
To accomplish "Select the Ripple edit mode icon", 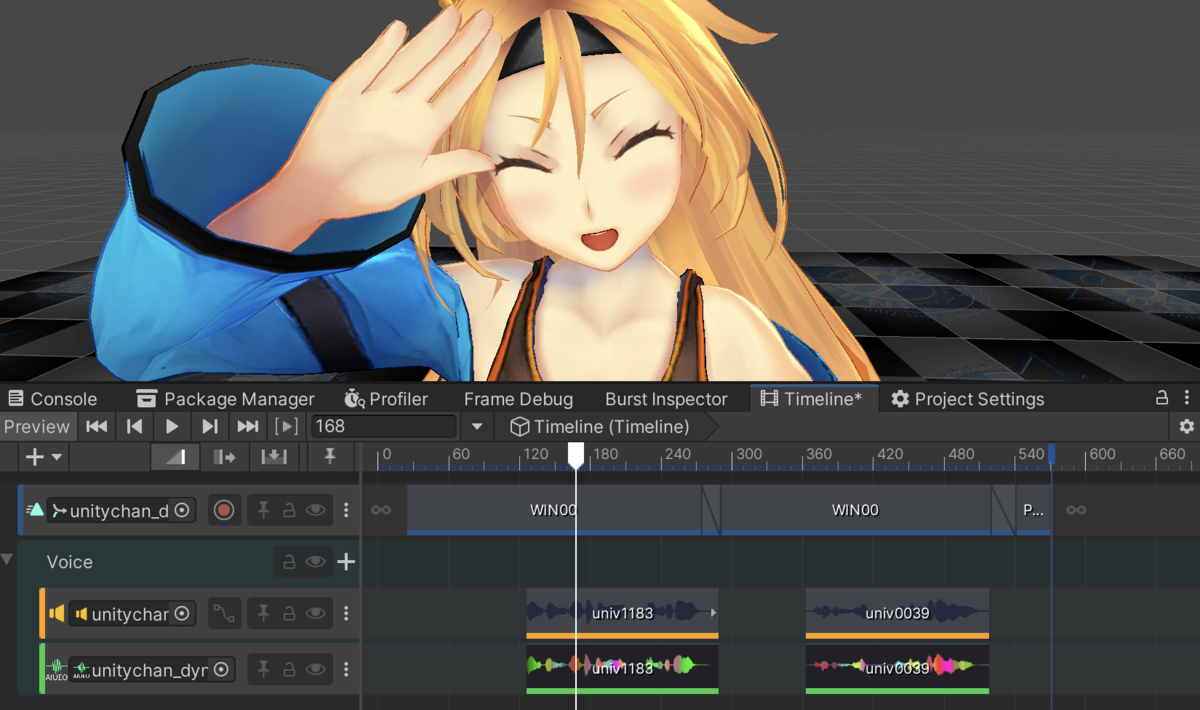I will click(225, 457).
